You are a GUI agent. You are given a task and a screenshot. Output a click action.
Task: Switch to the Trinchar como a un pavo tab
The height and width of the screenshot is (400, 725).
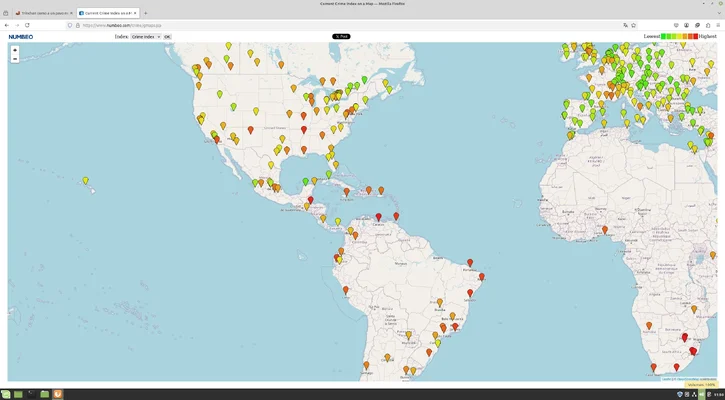[44, 13]
